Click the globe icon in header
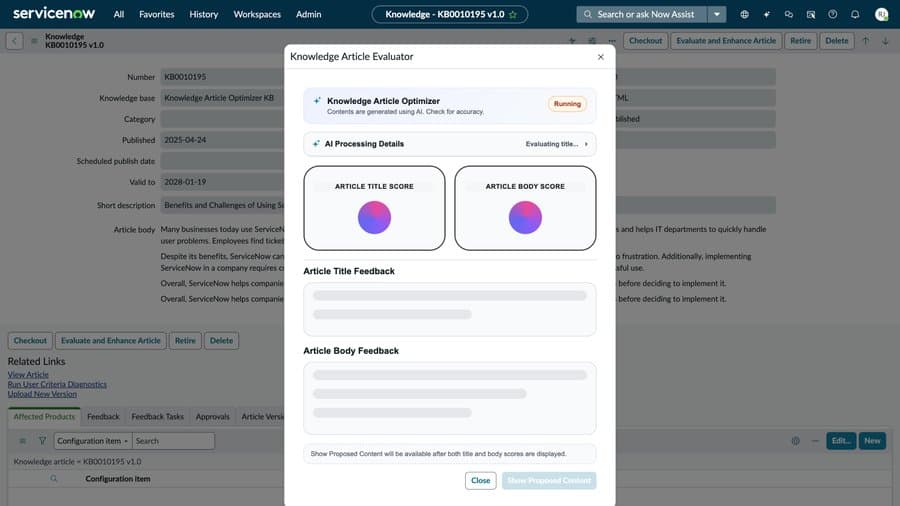900x506 pixels. pyautogui.click(x=744, y=14)
